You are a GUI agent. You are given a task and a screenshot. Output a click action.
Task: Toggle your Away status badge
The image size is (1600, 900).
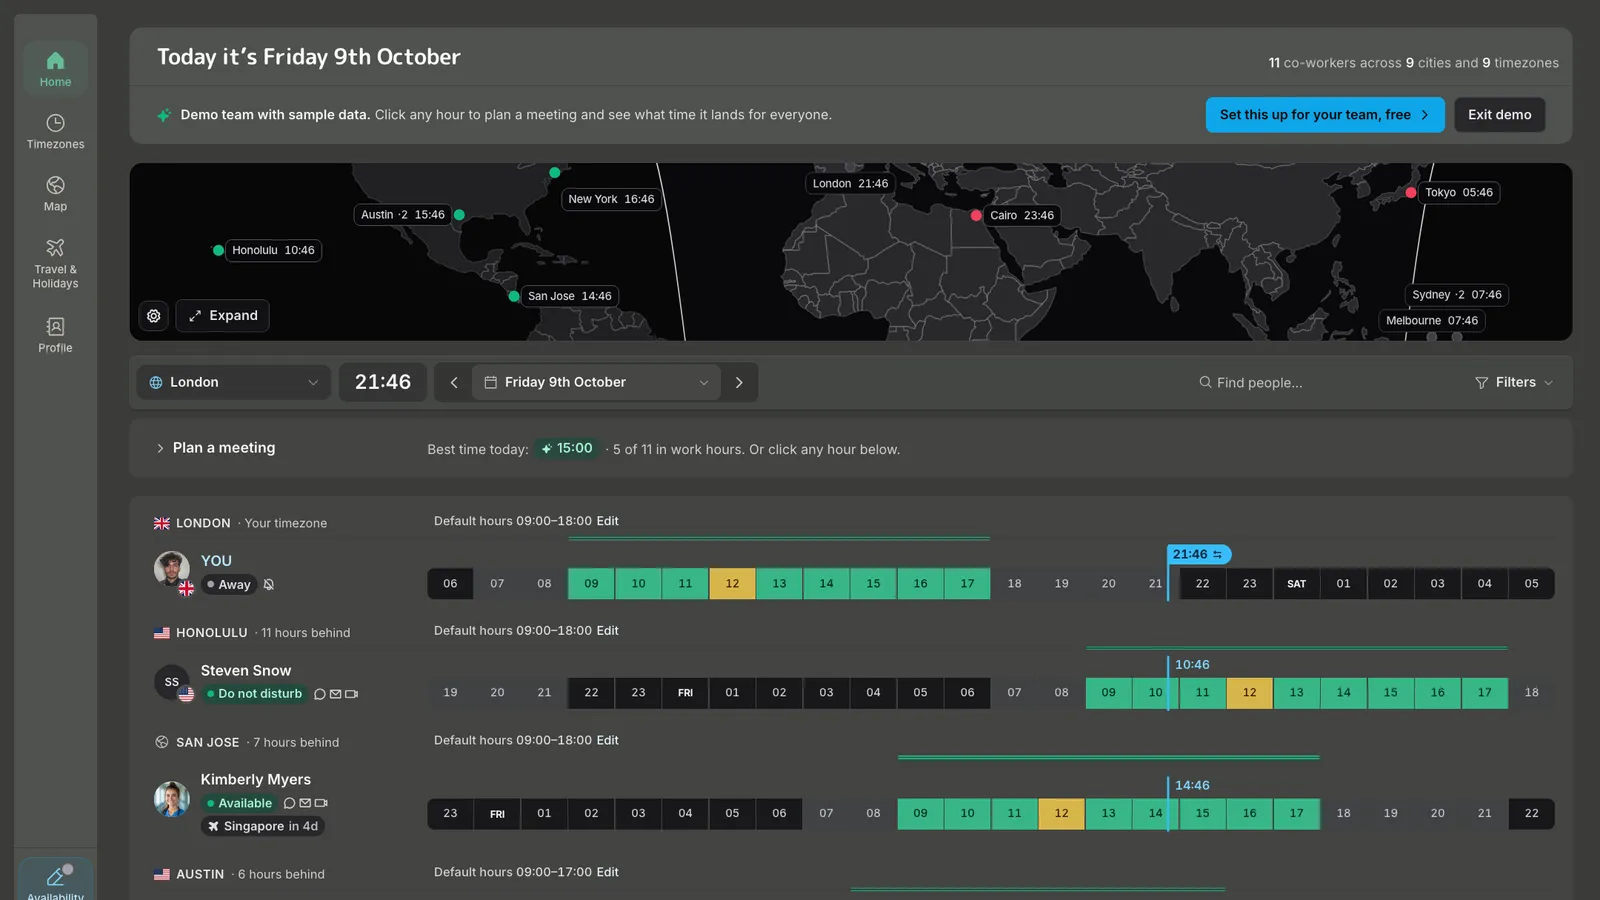click(x=229, y=585)
